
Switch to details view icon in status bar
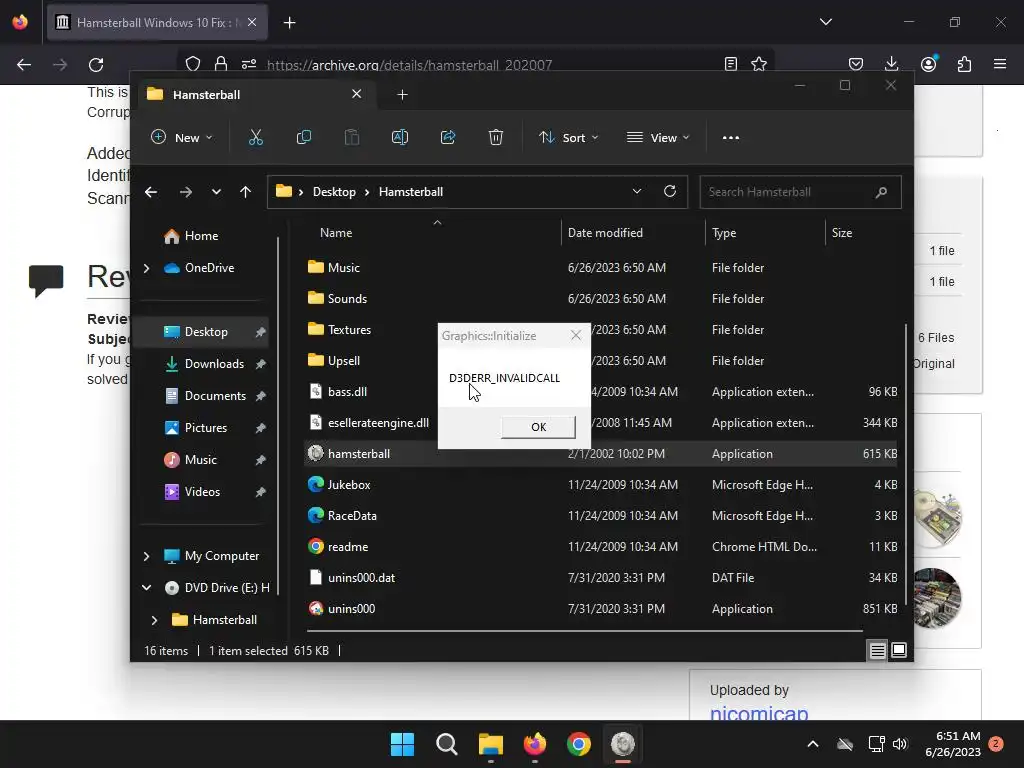pyautogui.click(x=877, y=650)
